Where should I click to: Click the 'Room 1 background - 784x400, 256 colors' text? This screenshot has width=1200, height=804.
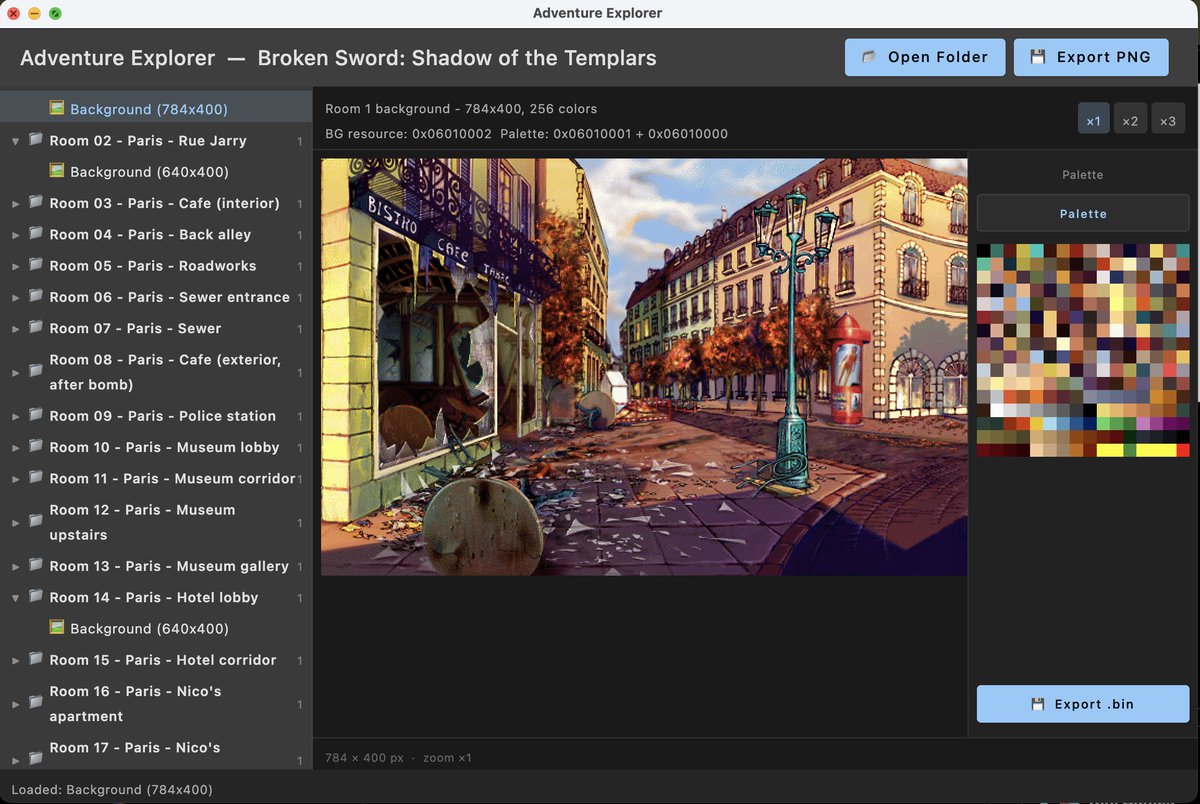click(461, 109)
